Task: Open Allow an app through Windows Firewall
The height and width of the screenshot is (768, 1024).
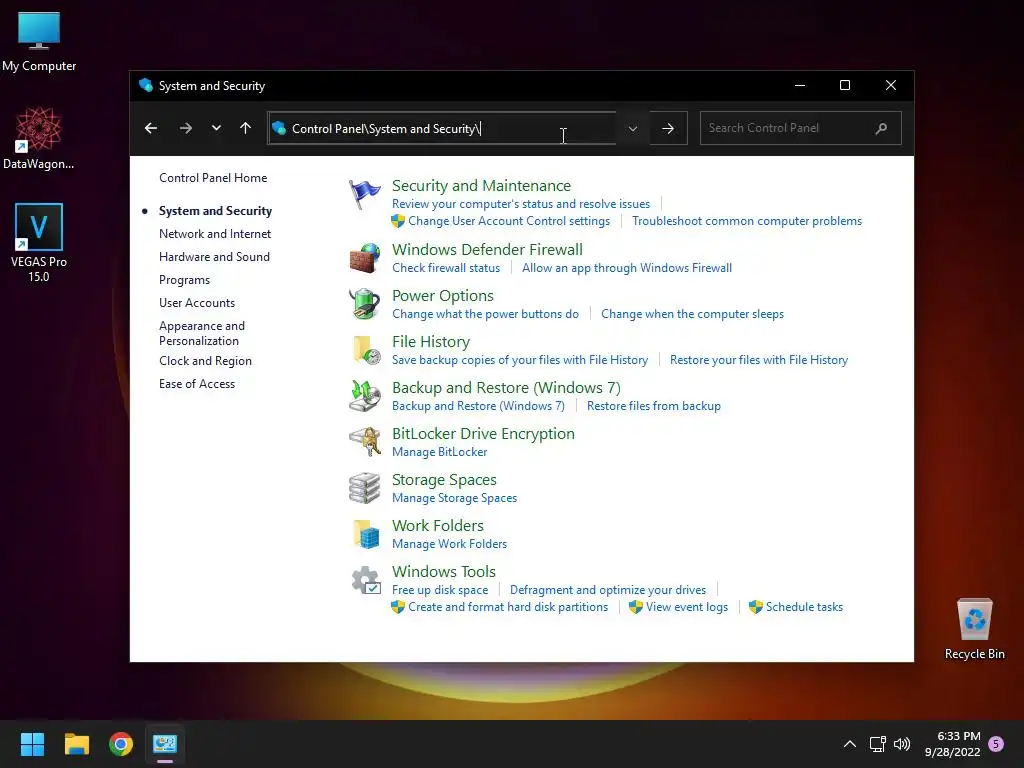Action: tap(626, 268)
